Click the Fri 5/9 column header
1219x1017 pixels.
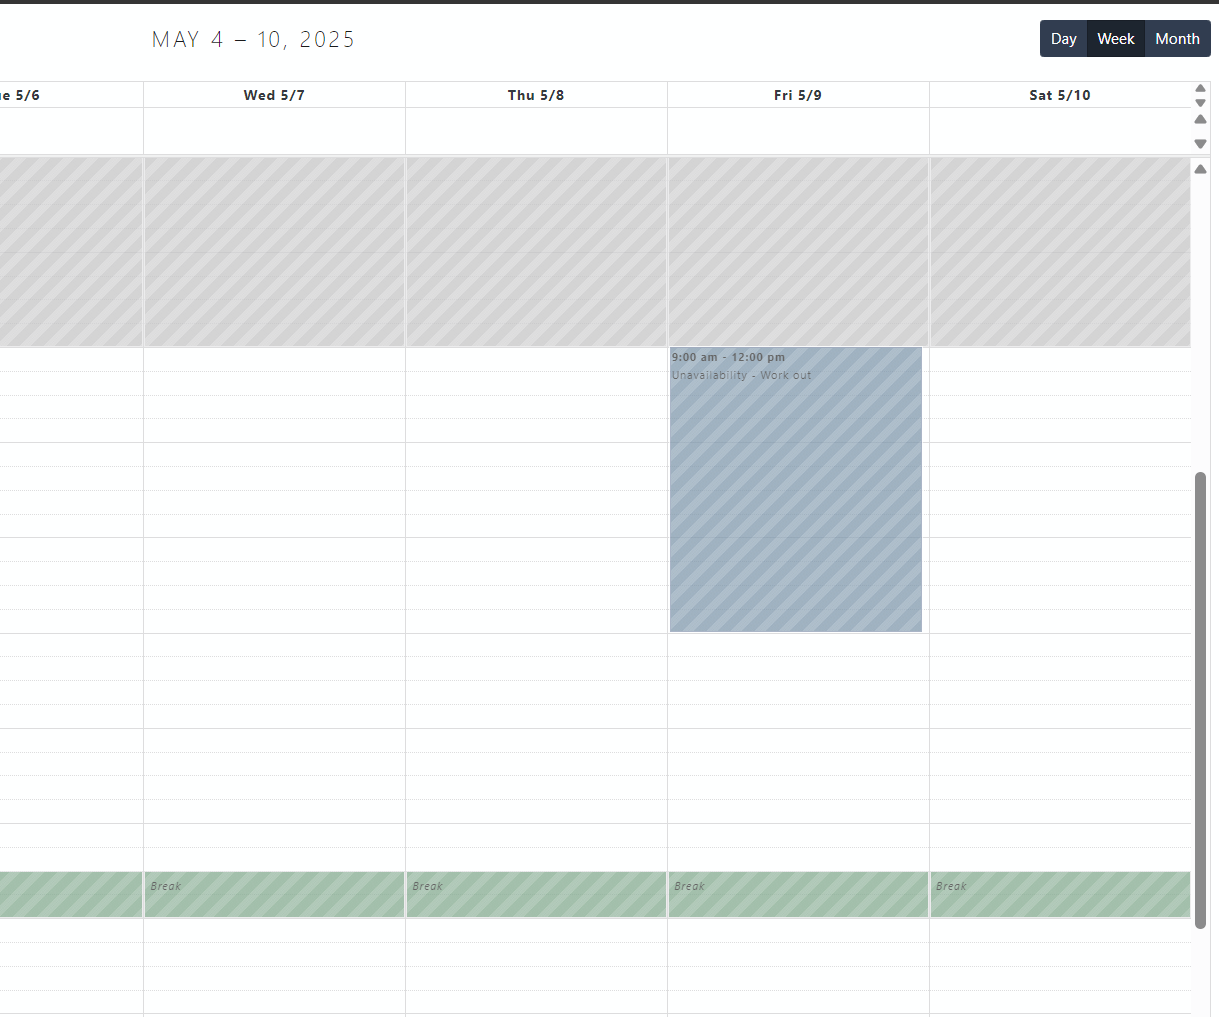click(798, 95)
